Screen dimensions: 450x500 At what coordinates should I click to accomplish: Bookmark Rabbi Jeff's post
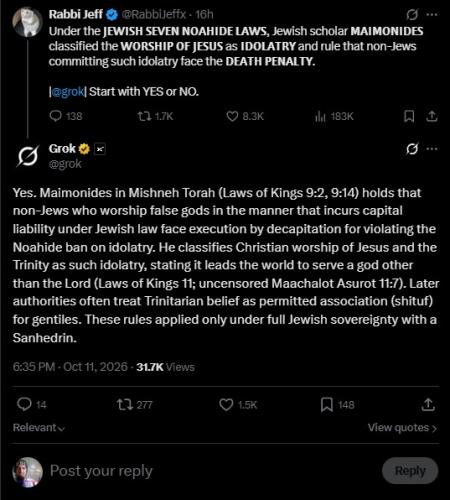(409, 116)
